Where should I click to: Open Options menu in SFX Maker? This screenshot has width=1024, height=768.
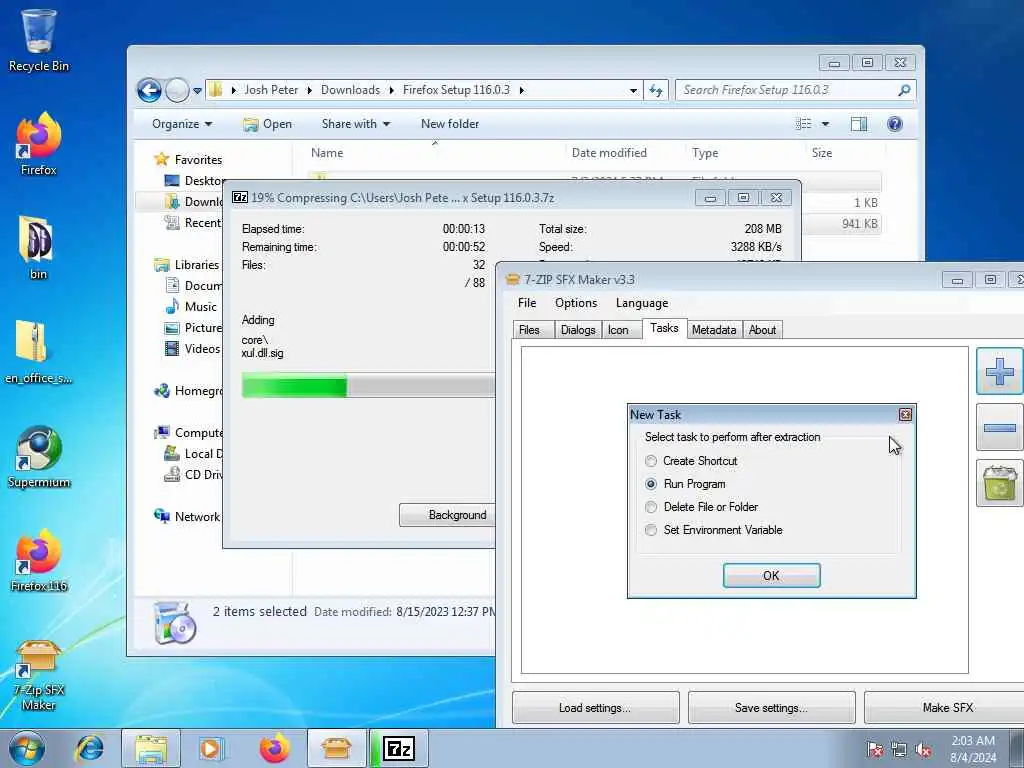[x=576, y=303]
